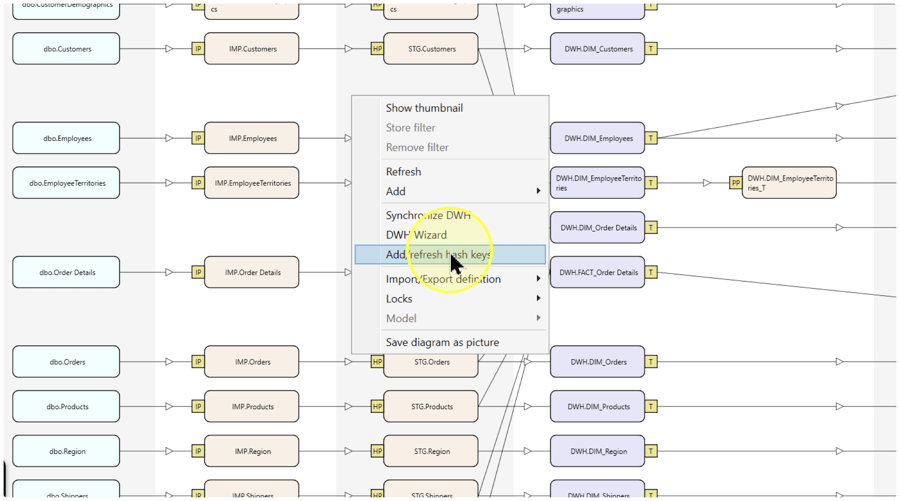Click the T badge on DWH.DIM_Products

click(651, 406)
